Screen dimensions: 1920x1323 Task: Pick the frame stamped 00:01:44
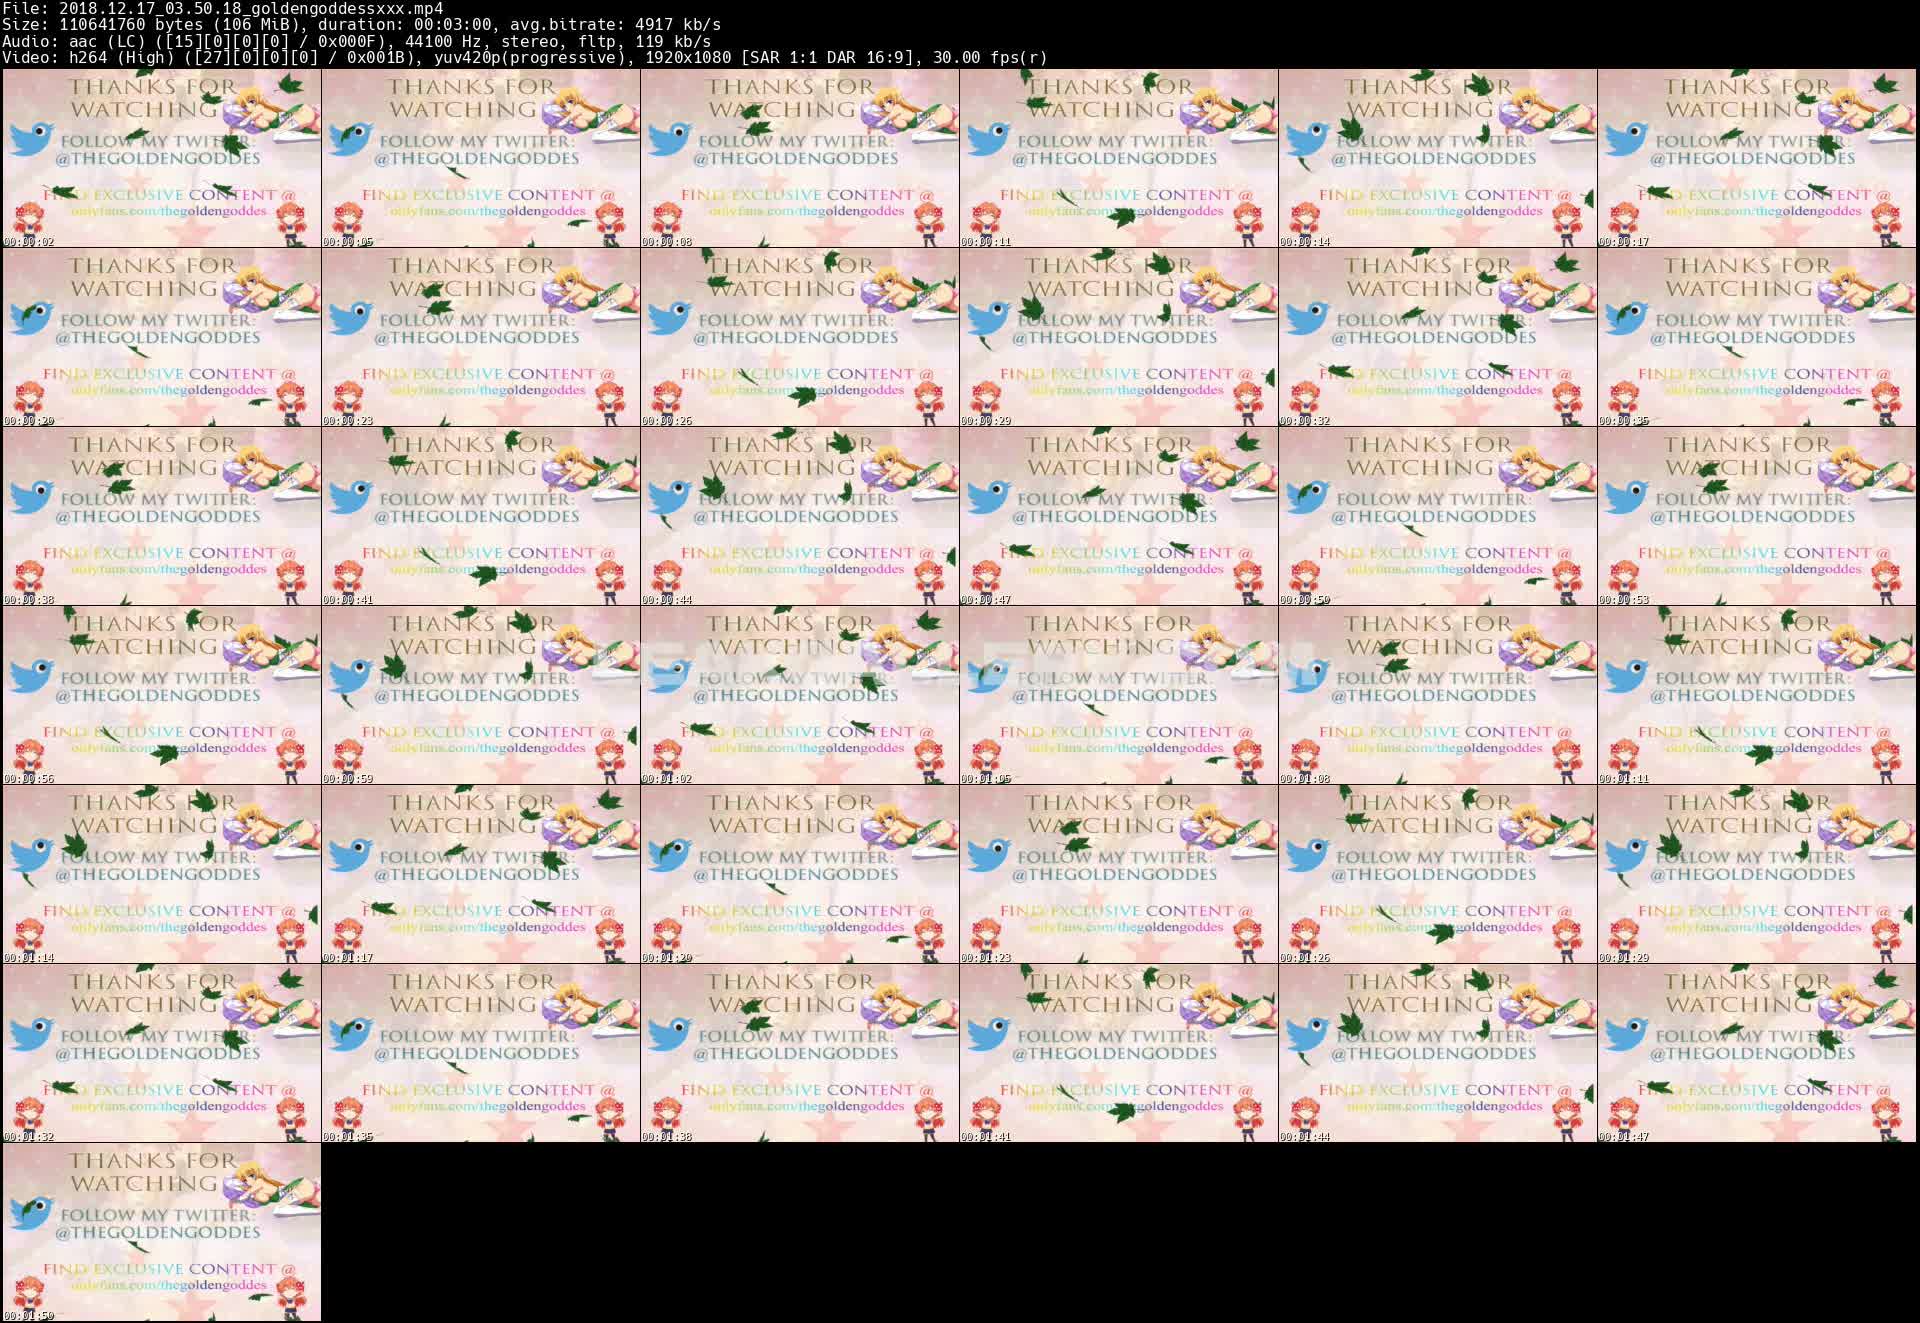point(1438,1053)
